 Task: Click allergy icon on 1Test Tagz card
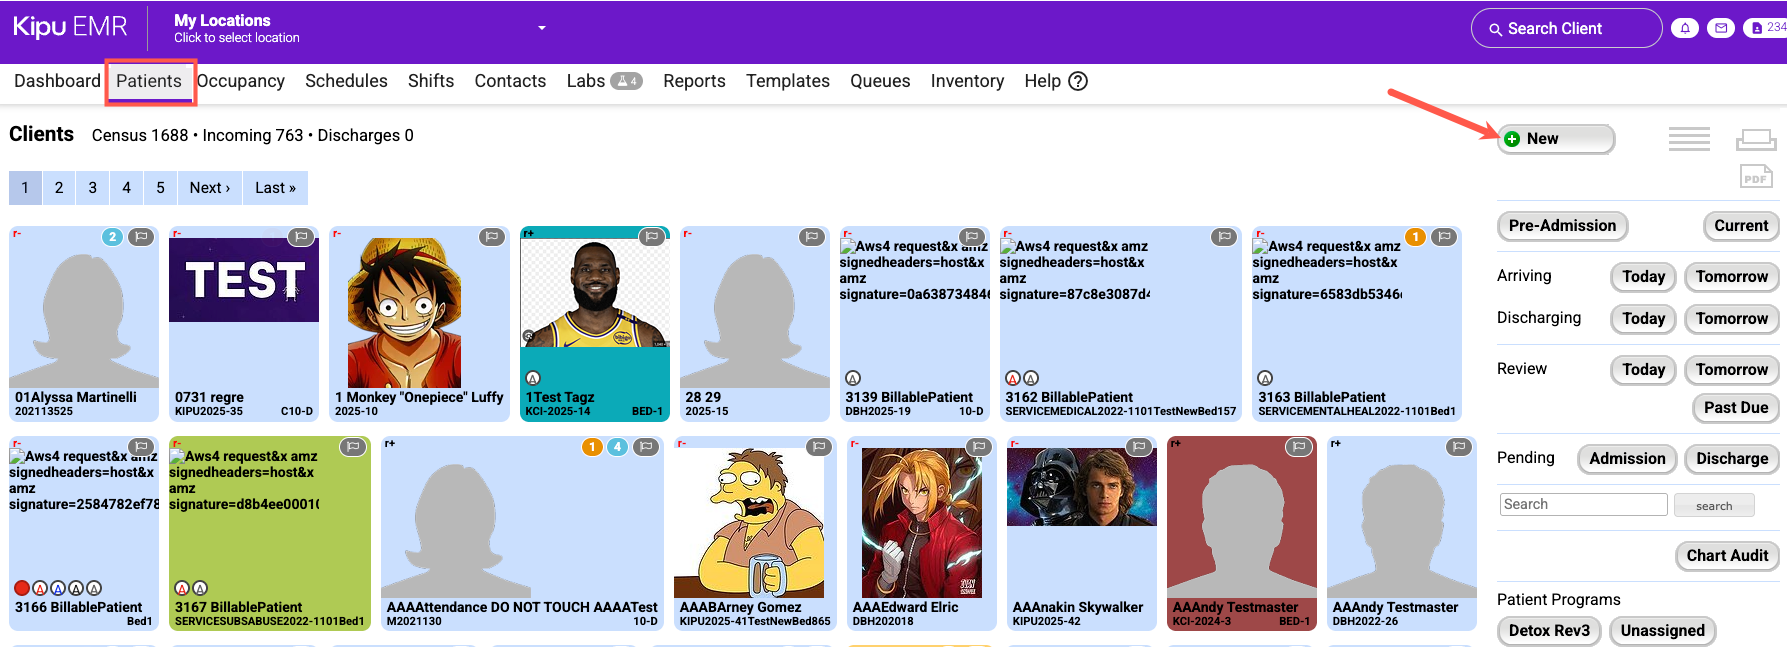(533, 378)
